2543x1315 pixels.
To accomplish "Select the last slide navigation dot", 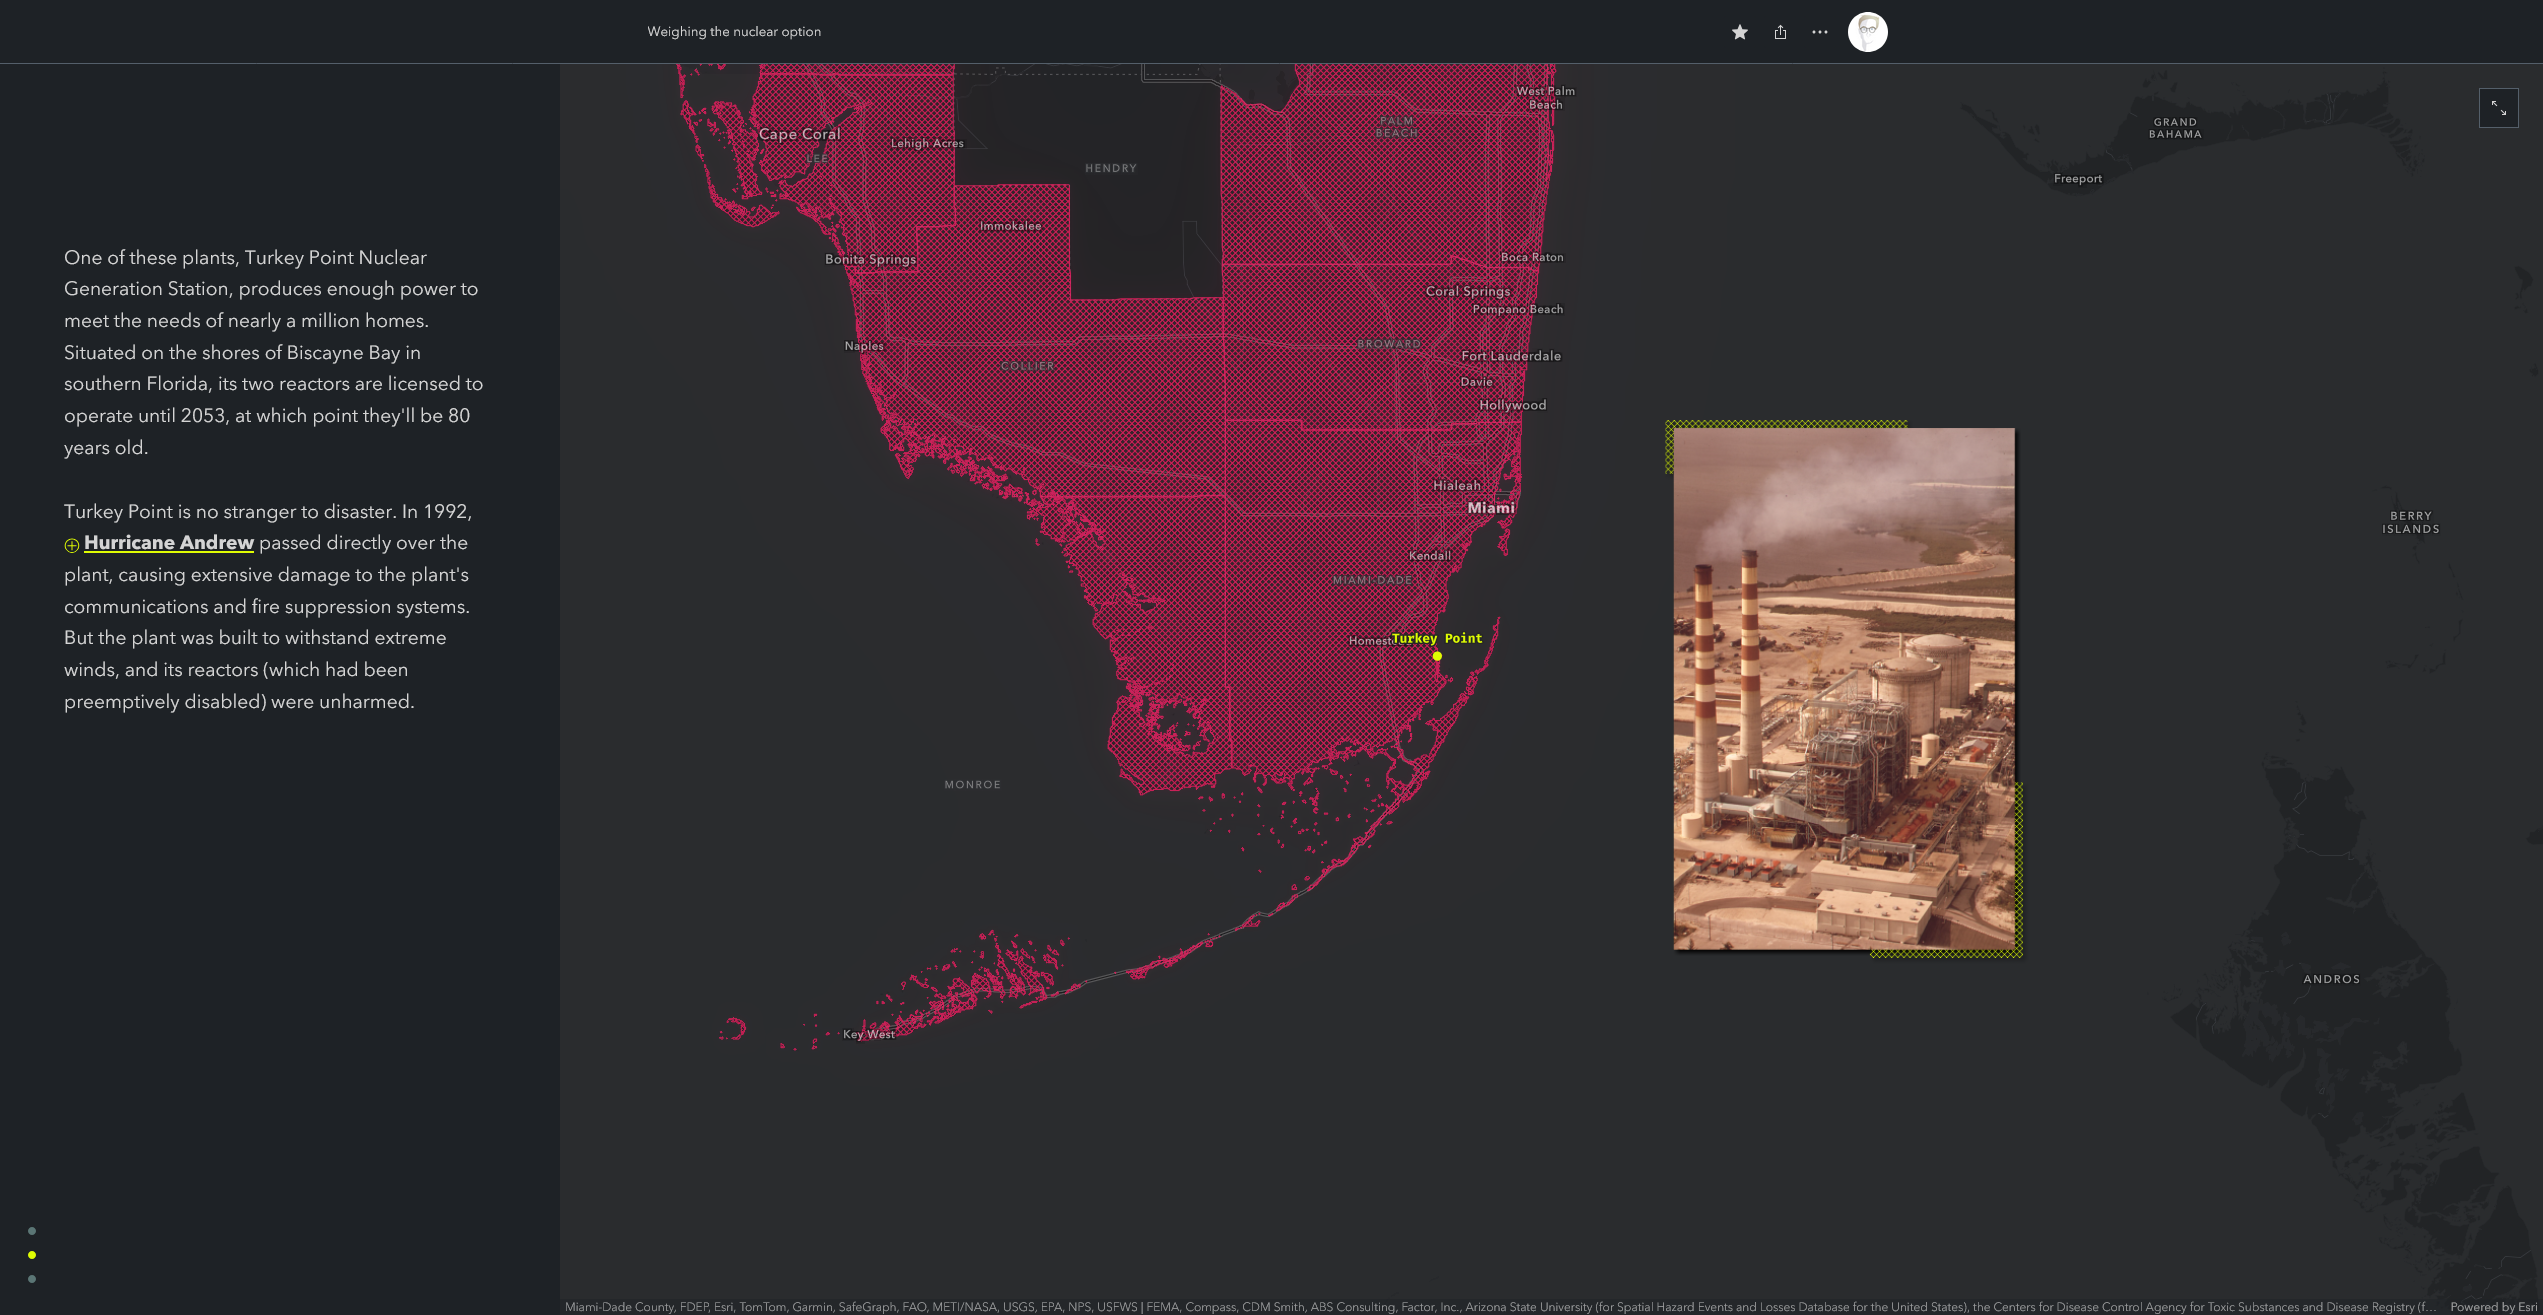I will tap(32, 1279).
